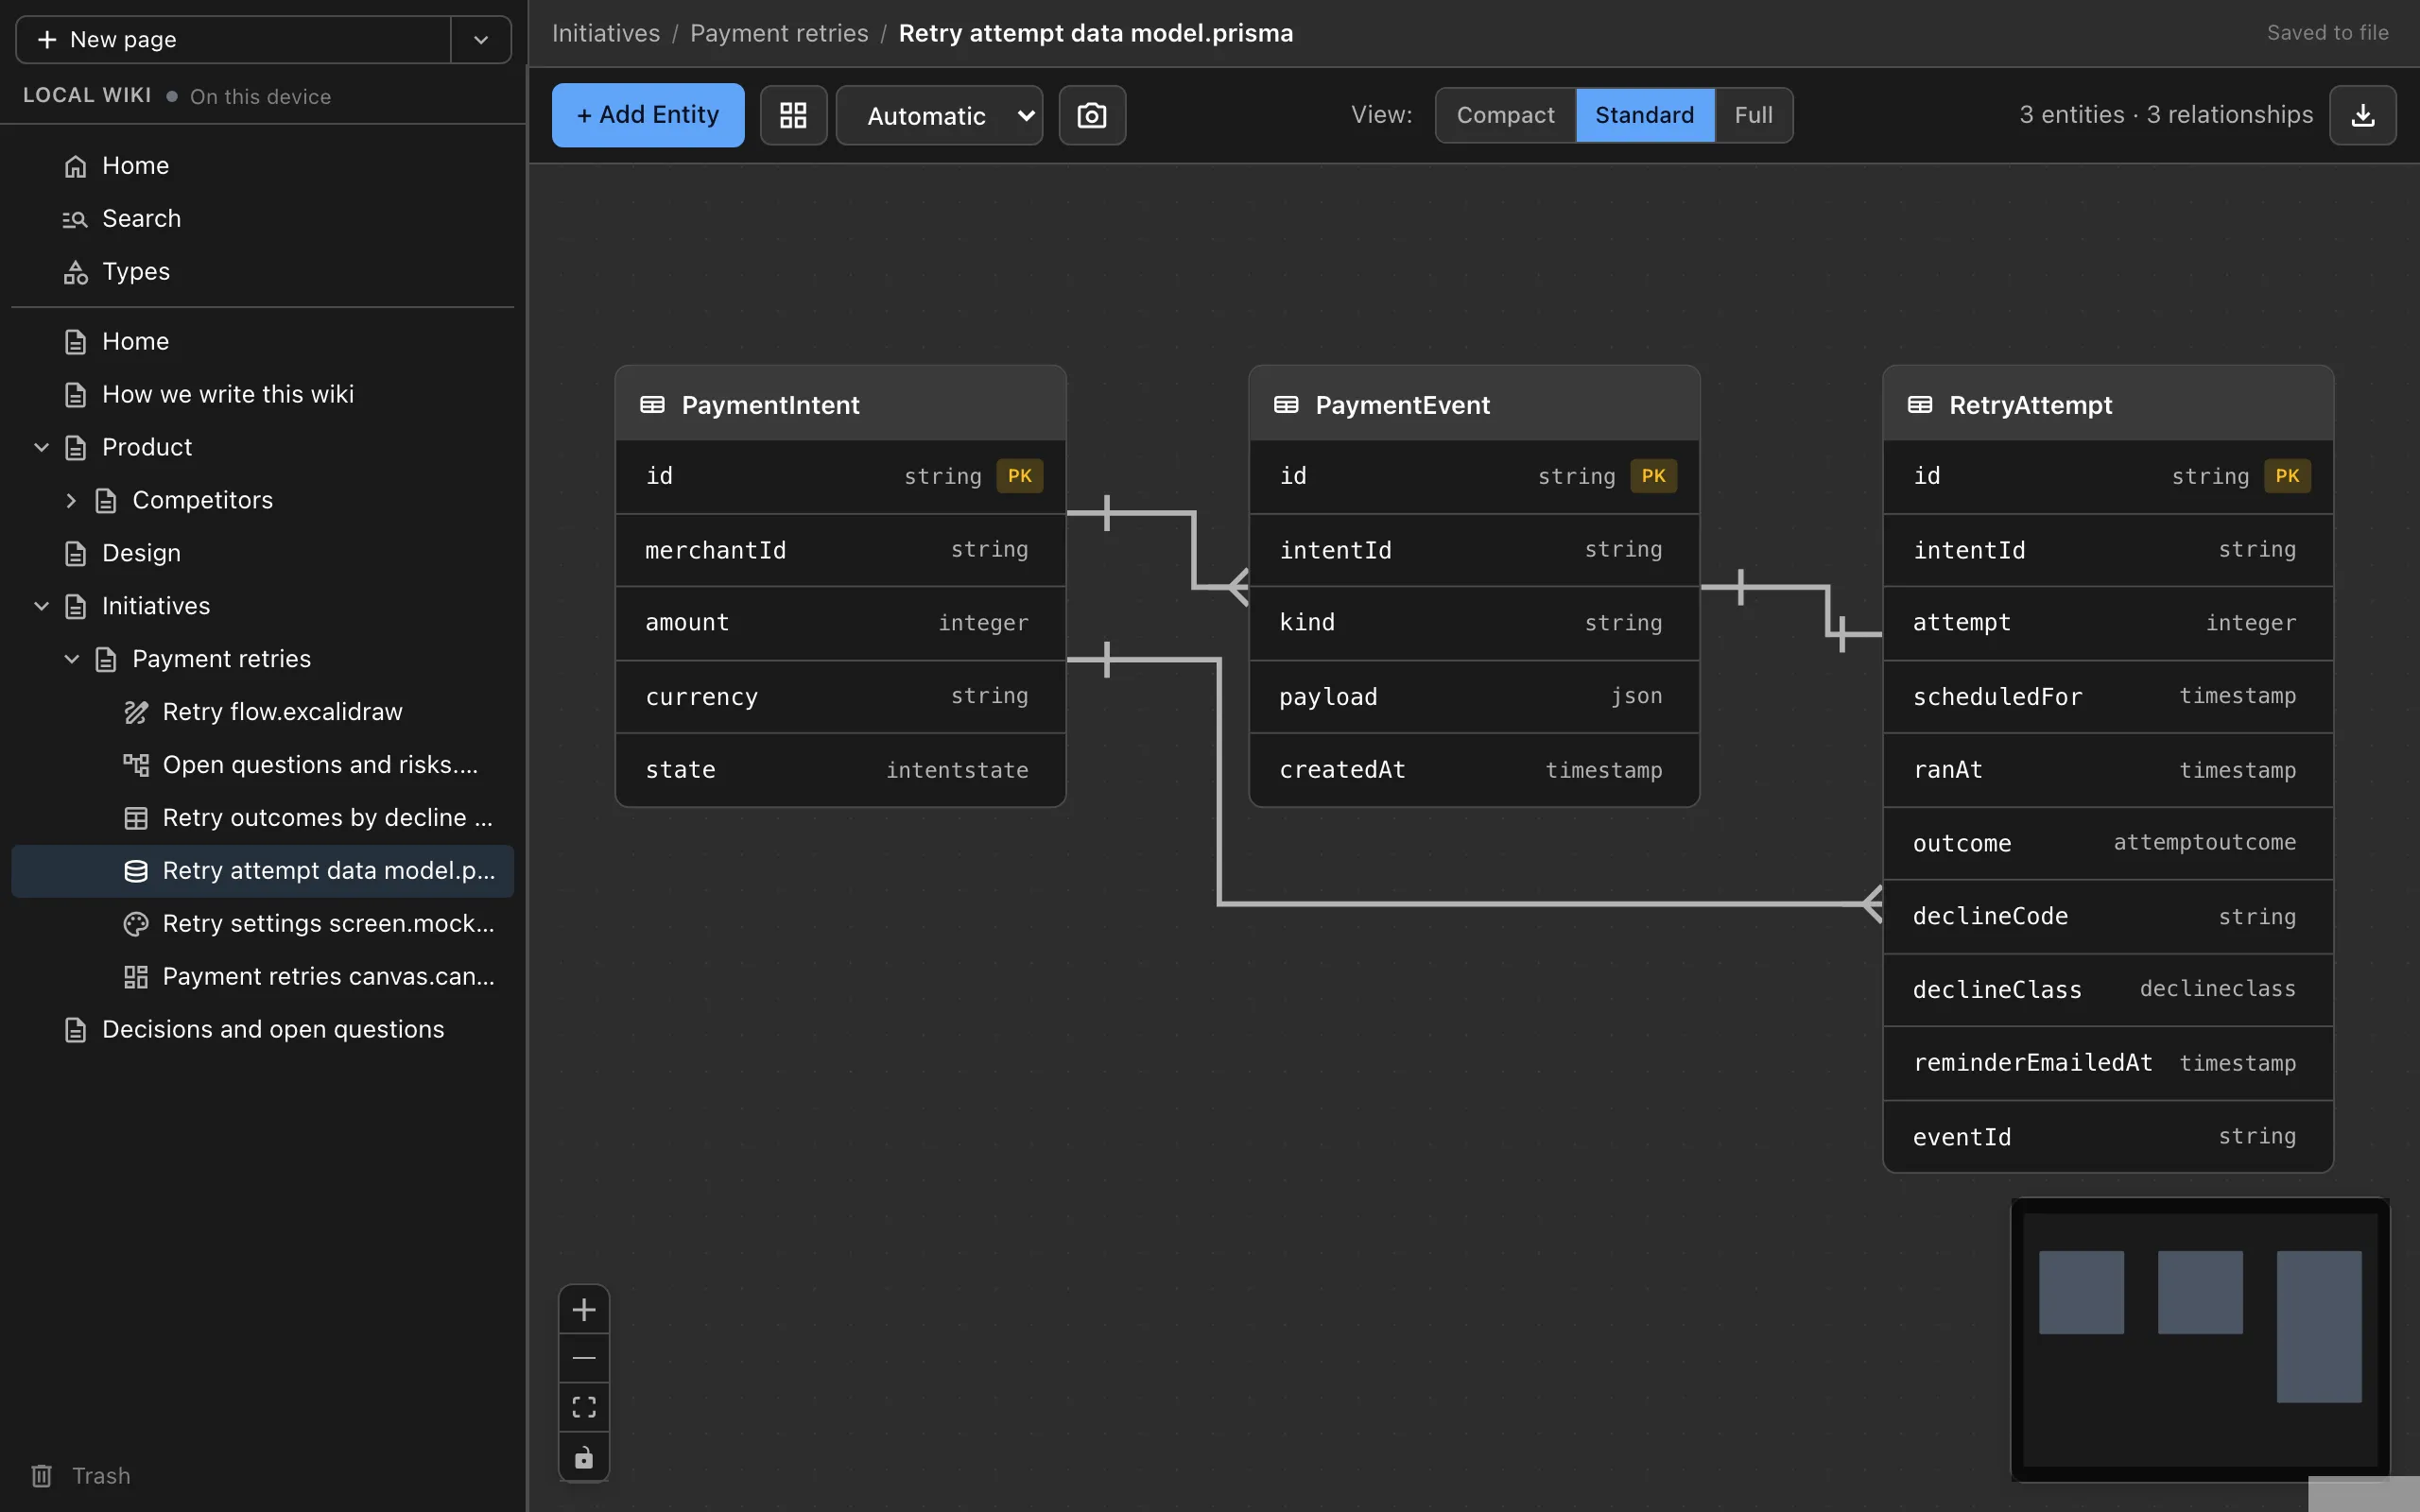This screenshot has height=1512, width=2420.
Task: Click the New page button
Action: (234, 39)
